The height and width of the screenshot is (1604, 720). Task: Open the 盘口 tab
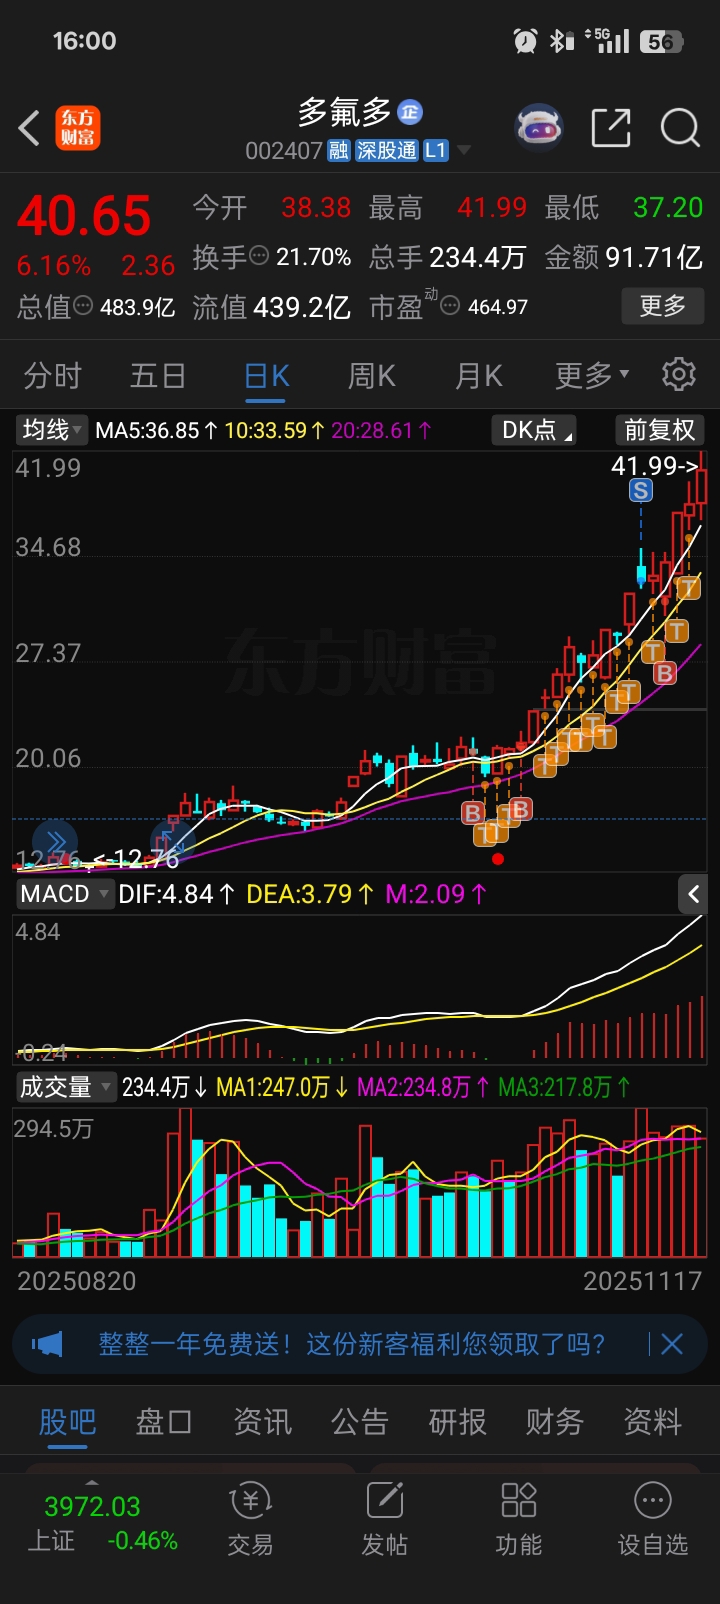(x=164, y=1421)
